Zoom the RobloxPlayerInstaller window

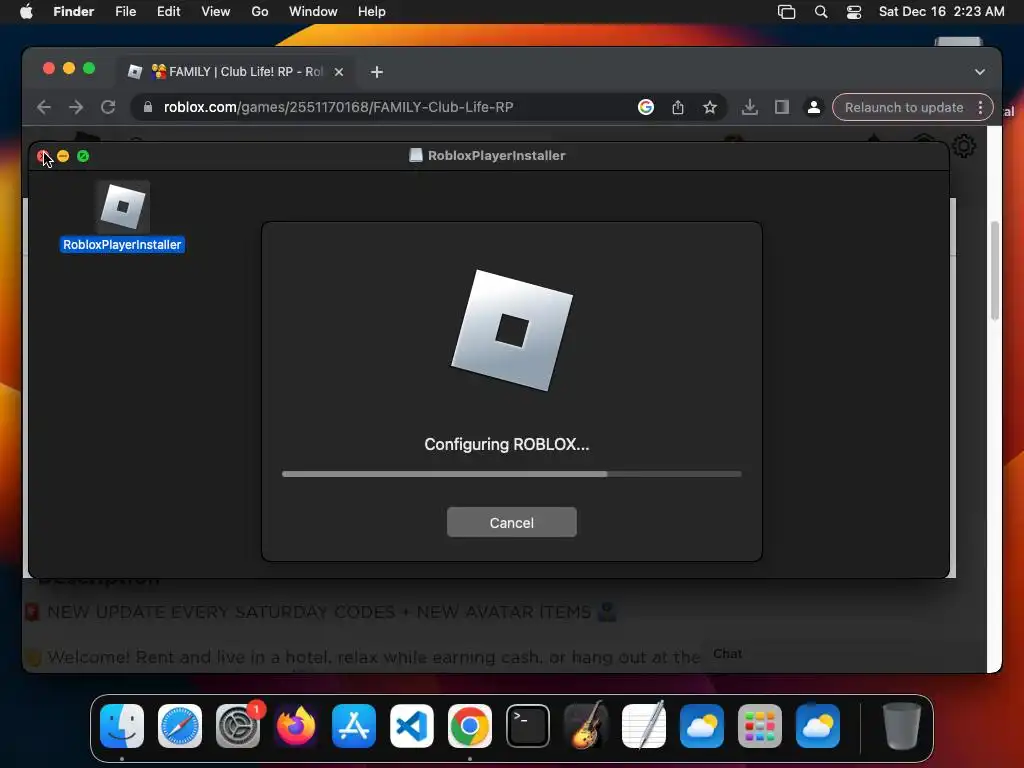pyautogui.click(x=83, y=156)
